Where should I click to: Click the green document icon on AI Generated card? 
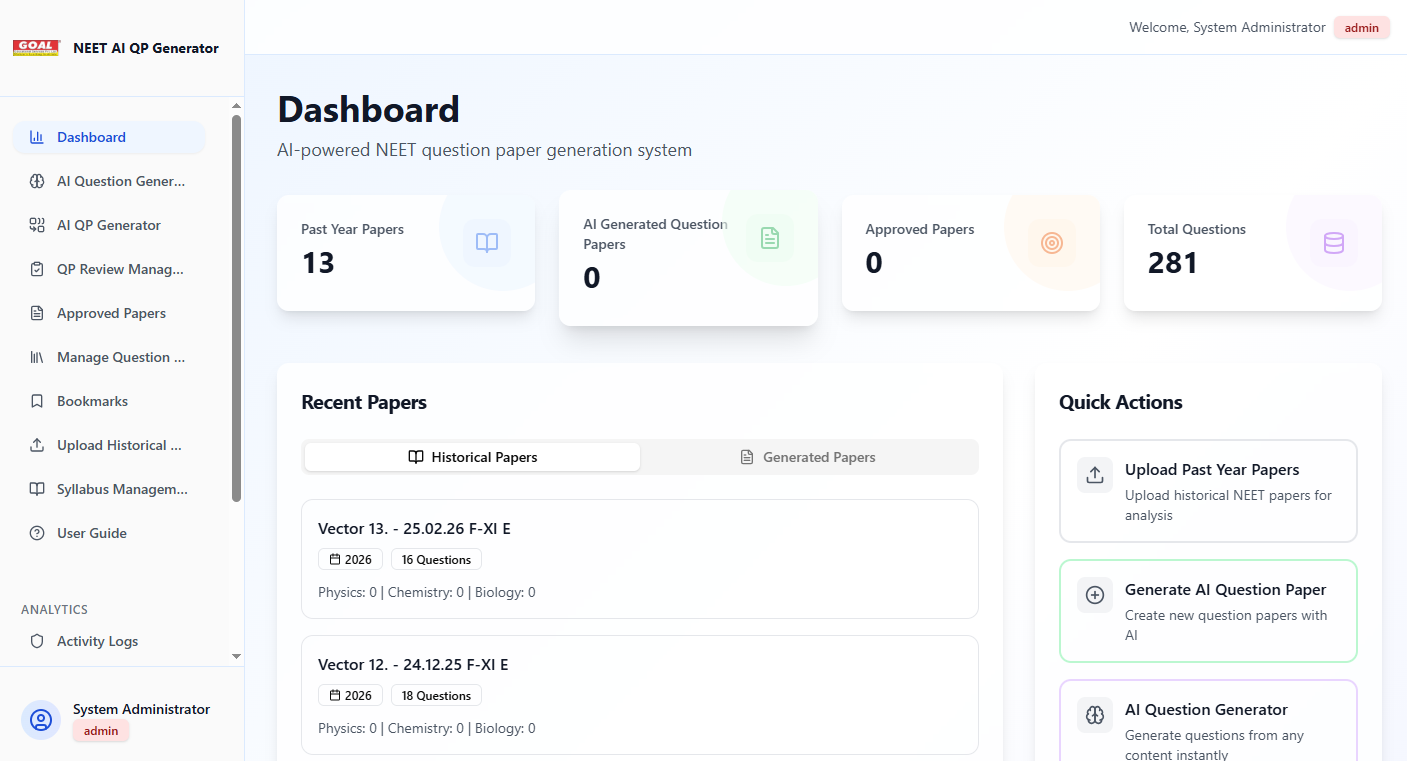(769, 238)
